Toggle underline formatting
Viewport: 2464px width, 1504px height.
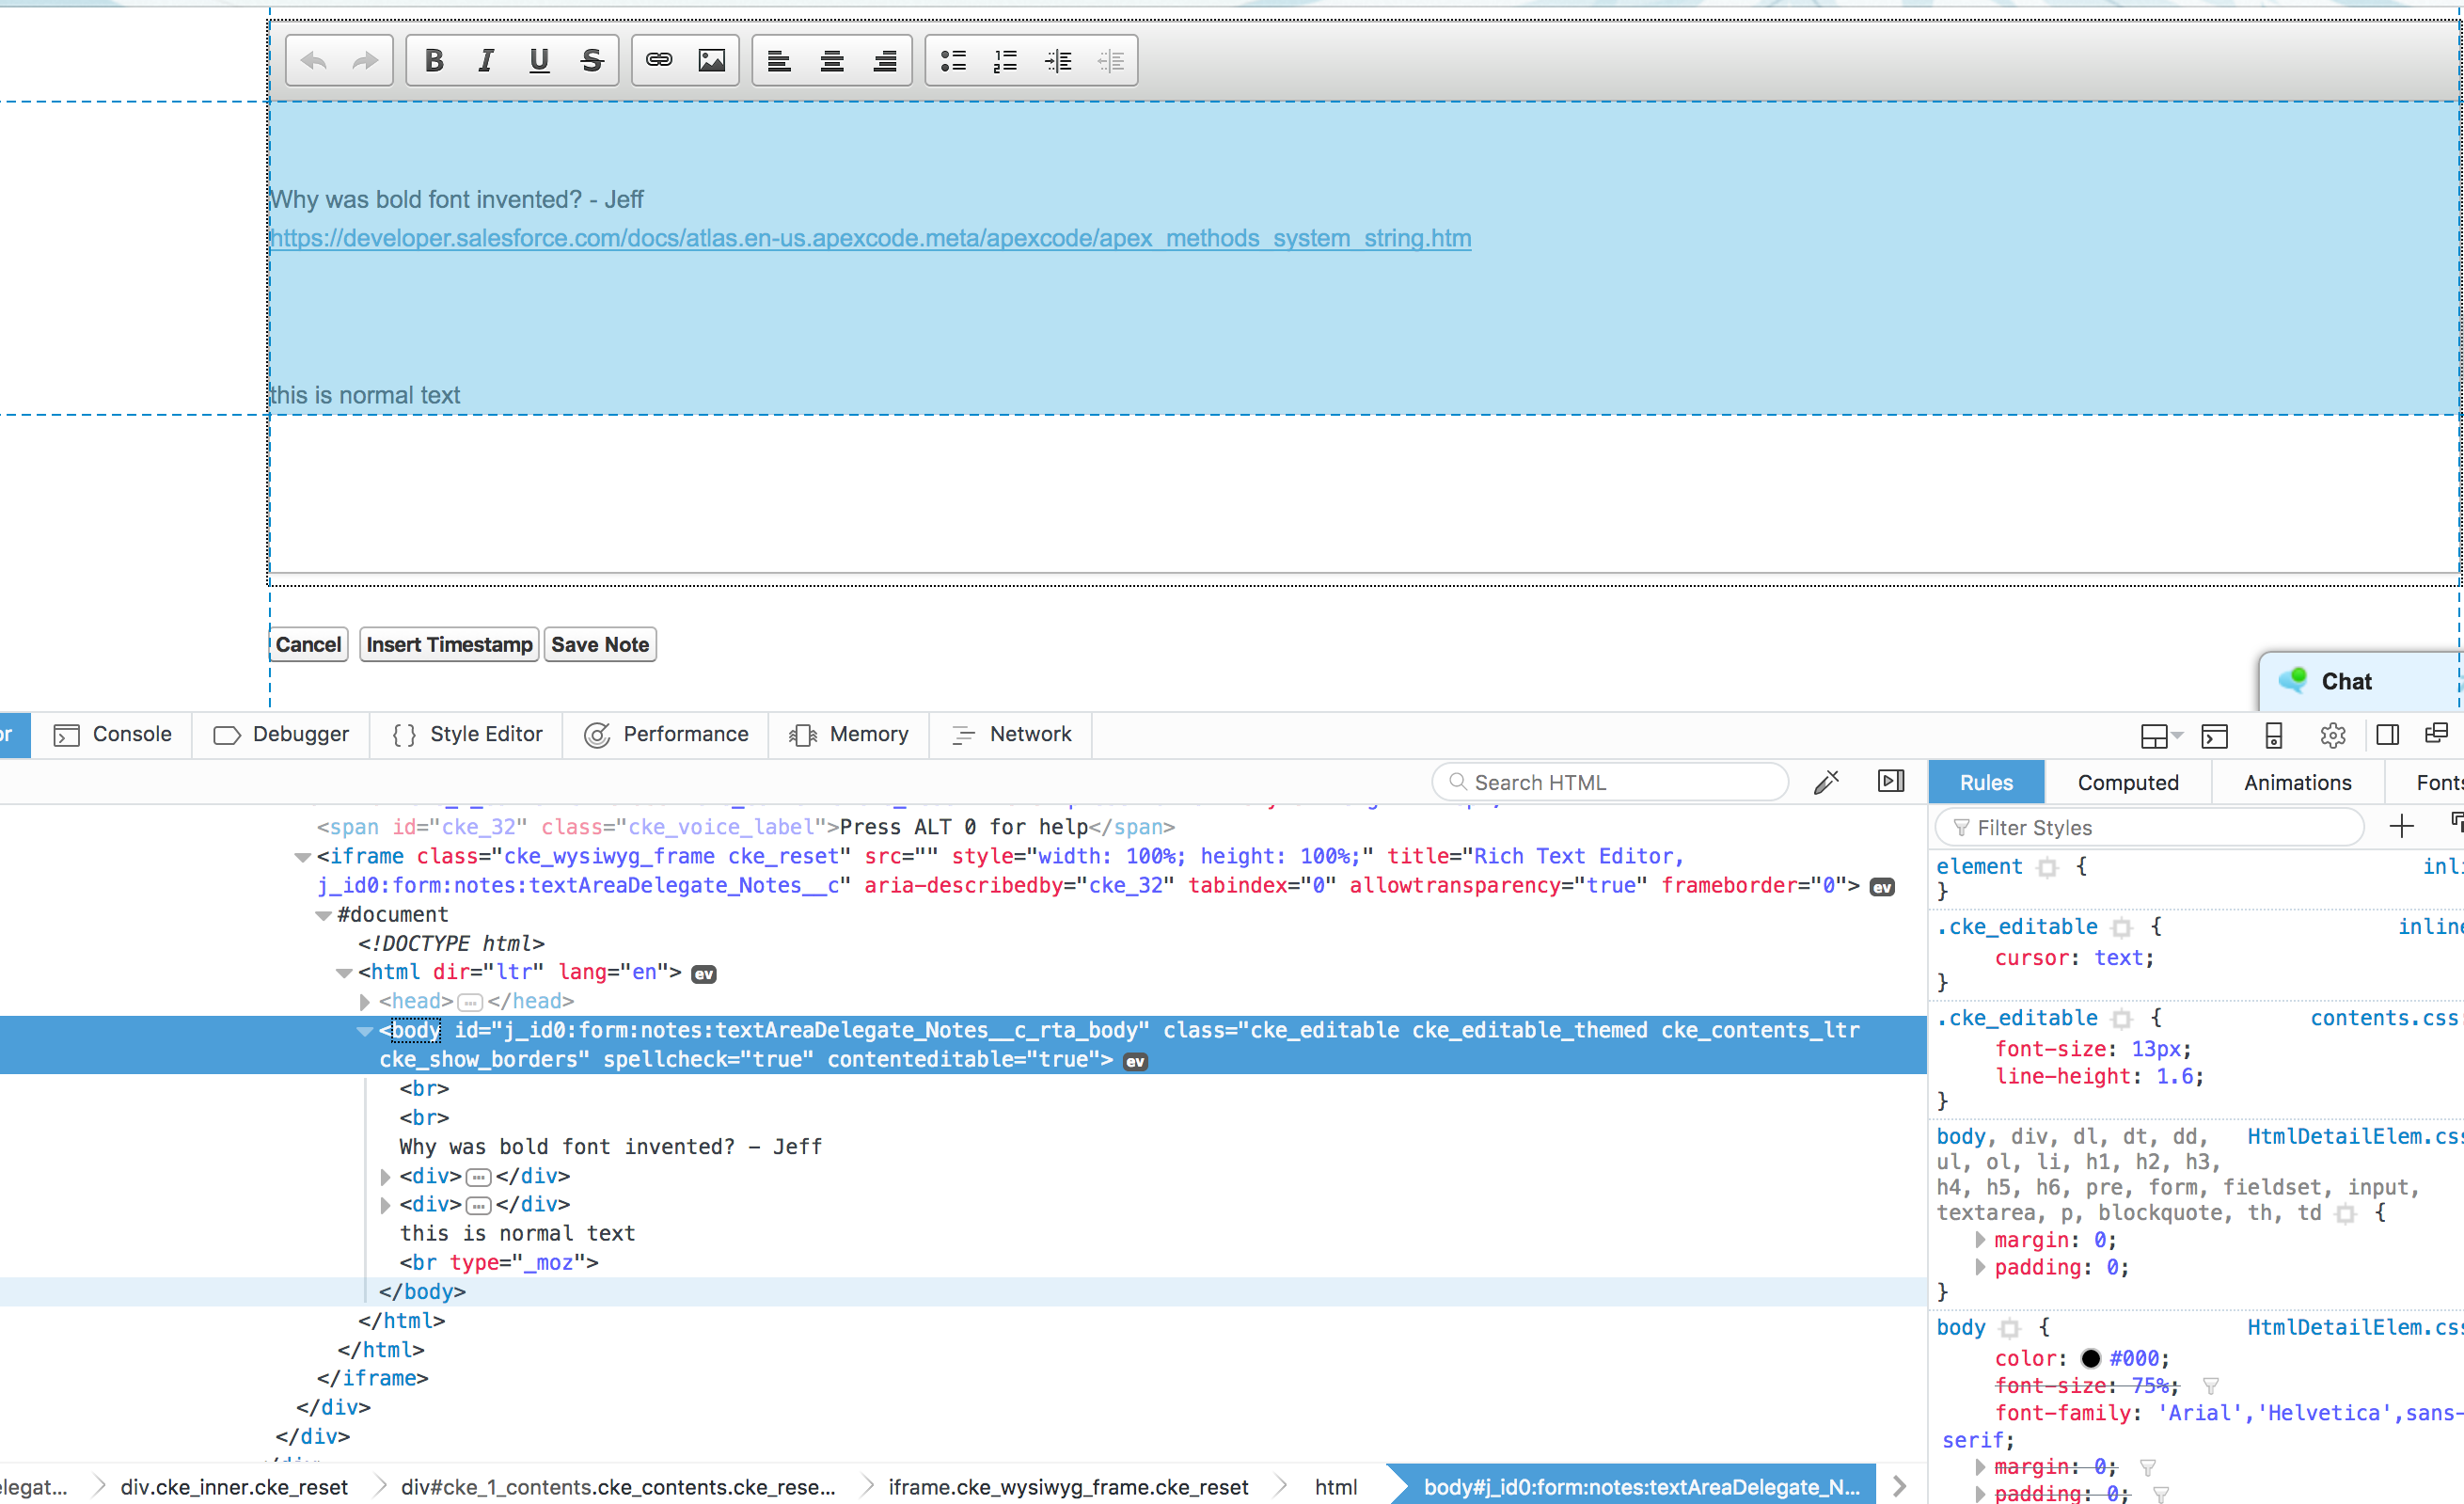pyautogui.click(x=539, y=61)
